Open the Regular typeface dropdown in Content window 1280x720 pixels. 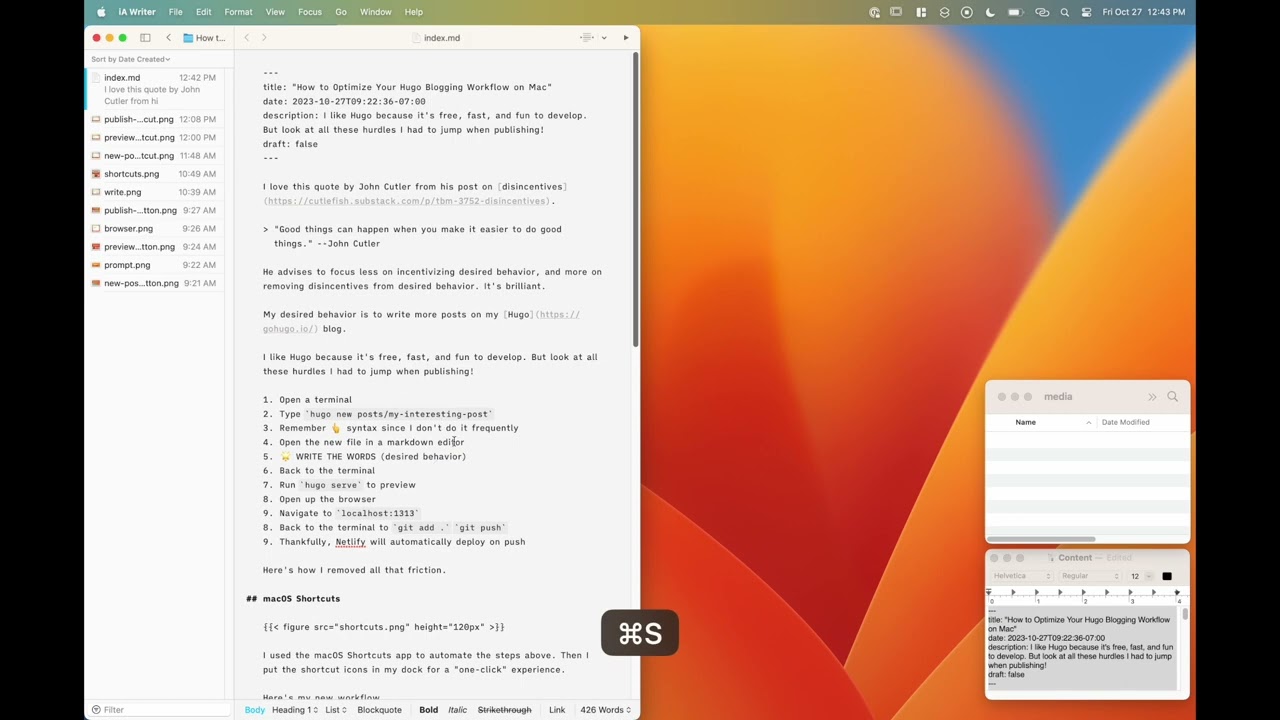(1090, 576)
